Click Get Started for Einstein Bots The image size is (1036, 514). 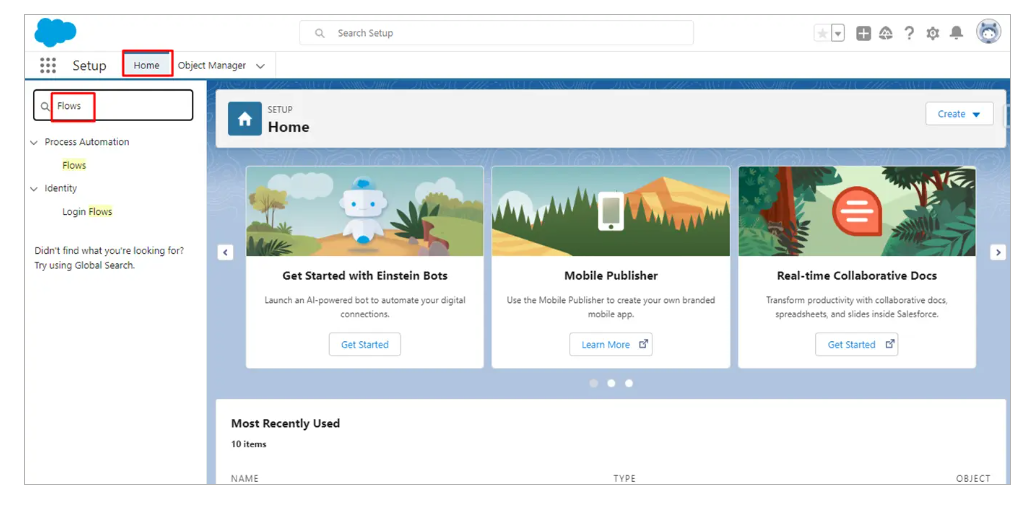tap(365, 344)
